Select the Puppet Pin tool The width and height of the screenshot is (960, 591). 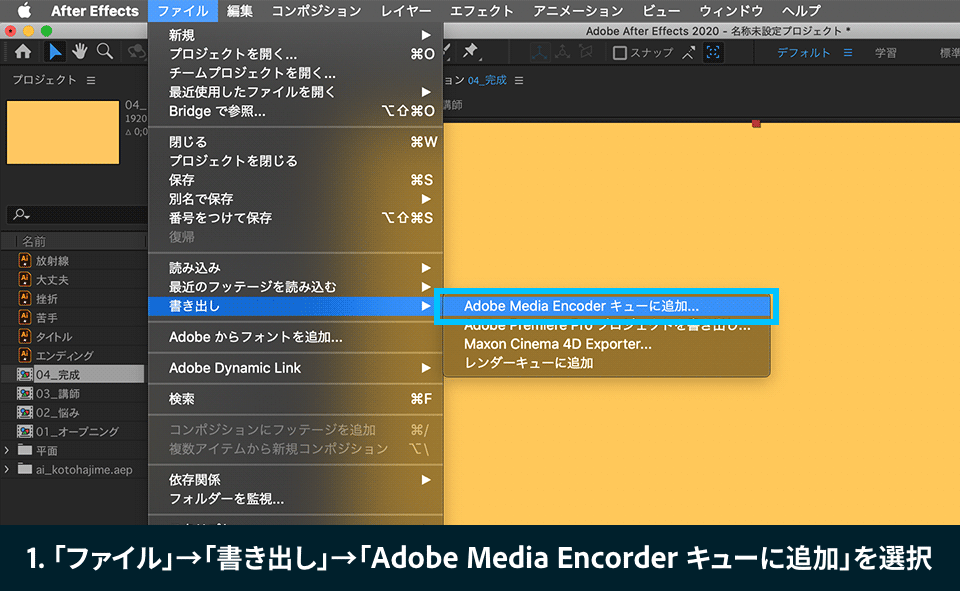[470, 52]
